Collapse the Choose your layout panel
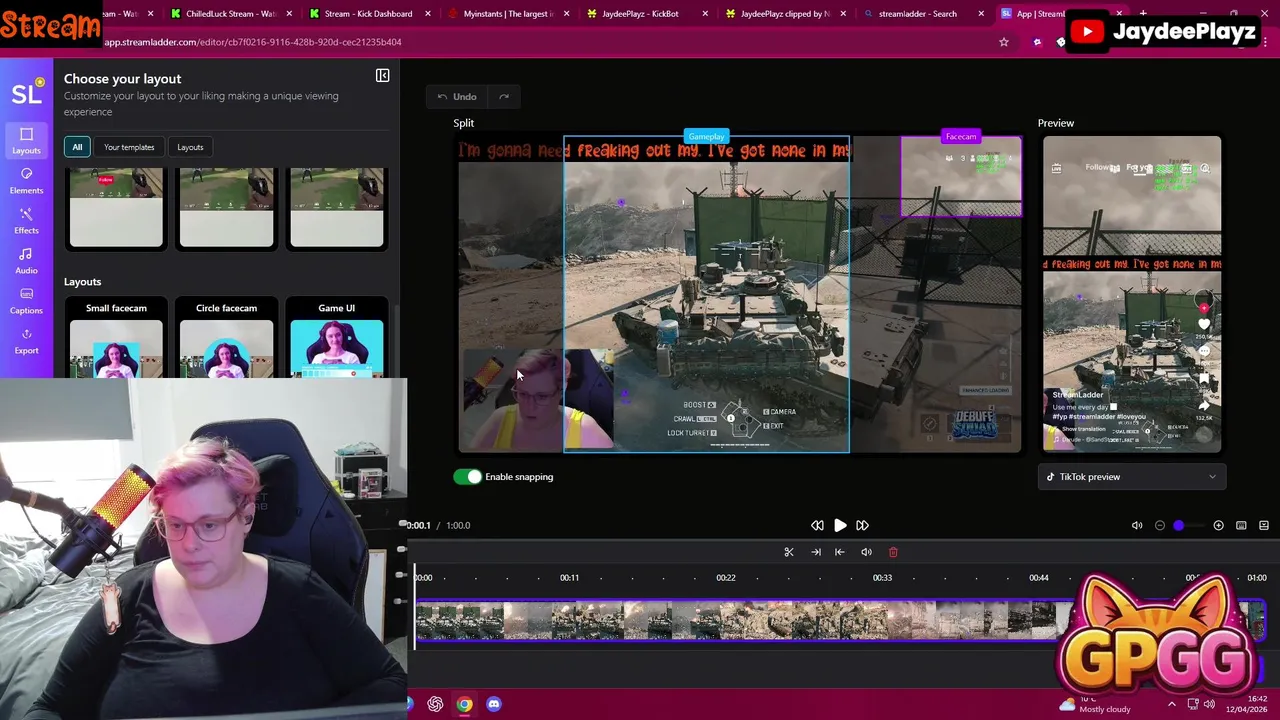The image size is (1280, 720). (382, 76)
